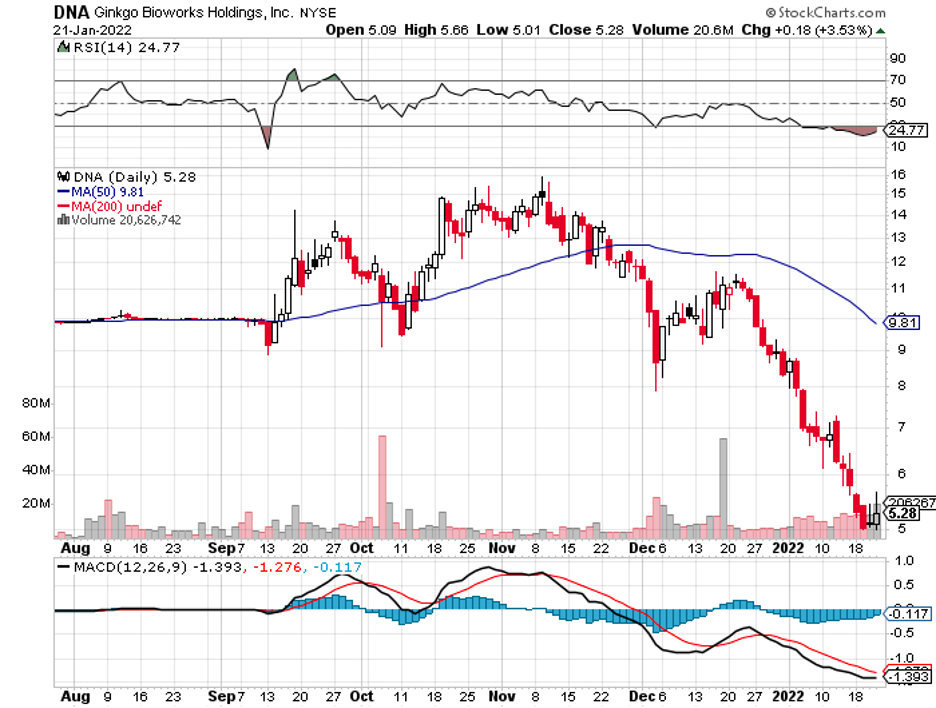Click the 16 price axis label
This screenshot has height=708, width=936.
898,174
